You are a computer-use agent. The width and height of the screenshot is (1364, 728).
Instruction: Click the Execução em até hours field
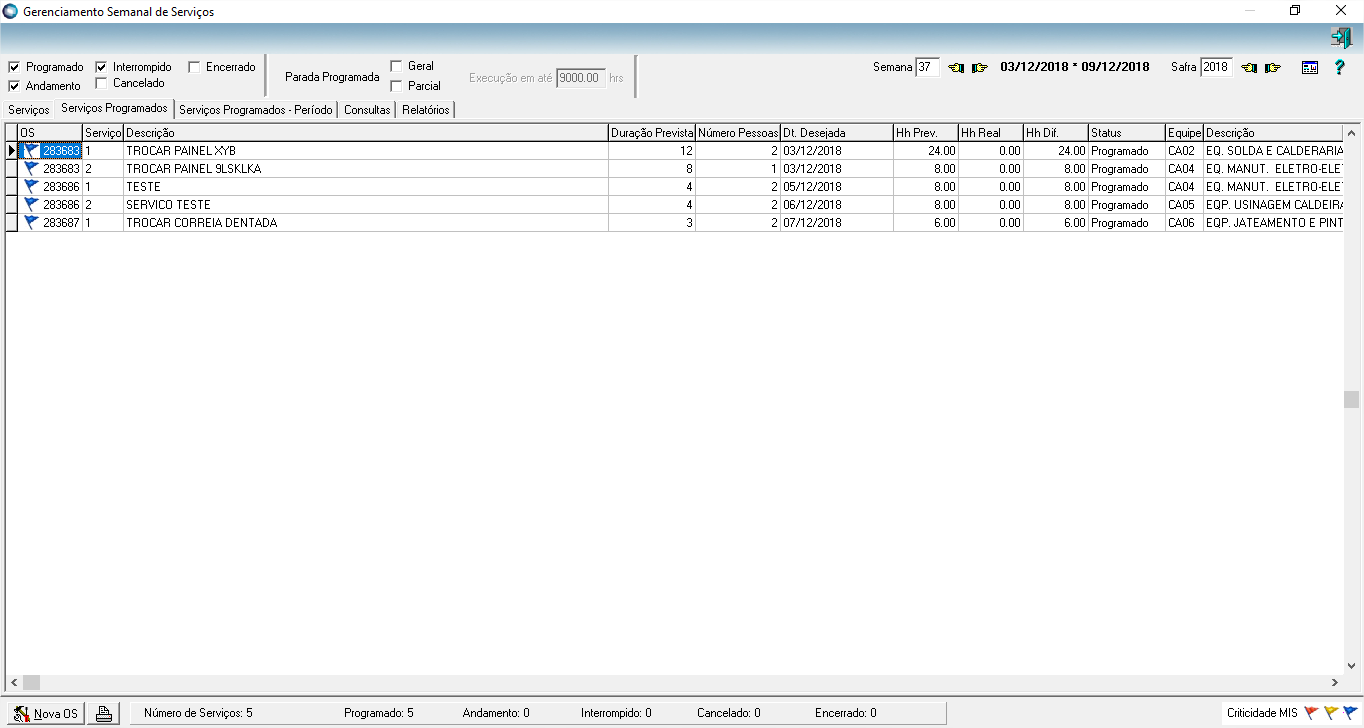click(581, 77)
